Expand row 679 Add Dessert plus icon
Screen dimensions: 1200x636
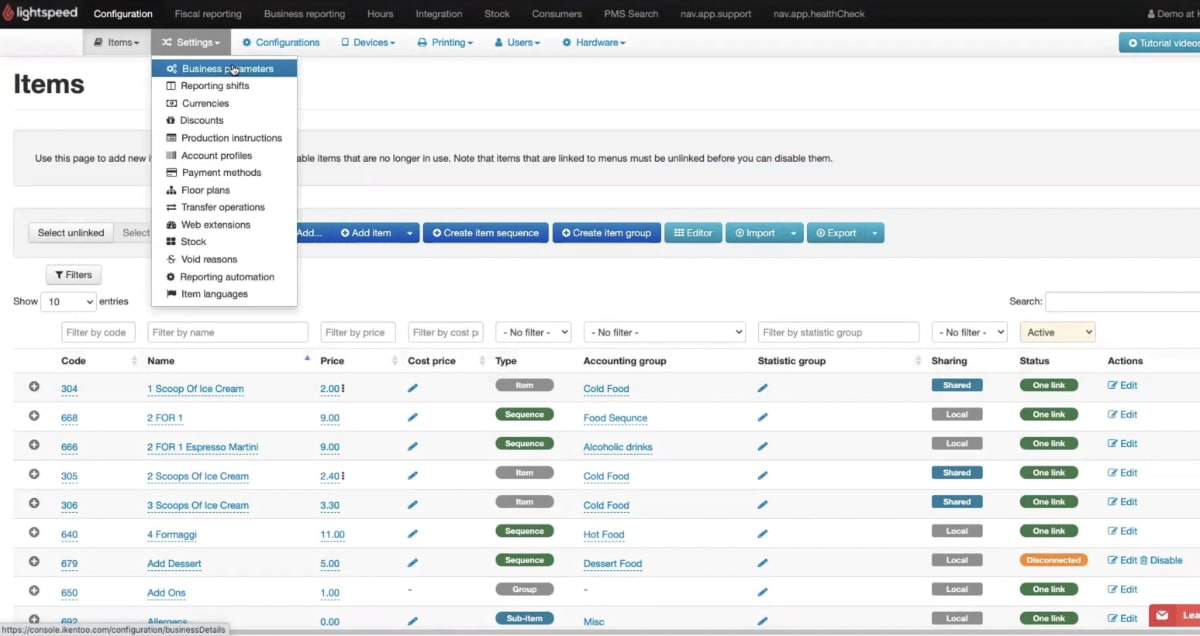click(x=33, y=561)
